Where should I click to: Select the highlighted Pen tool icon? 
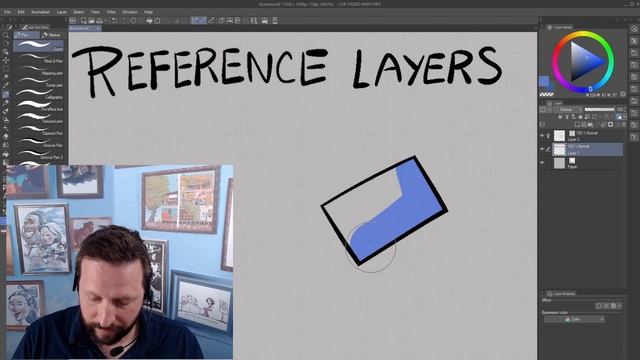(5, 94)
